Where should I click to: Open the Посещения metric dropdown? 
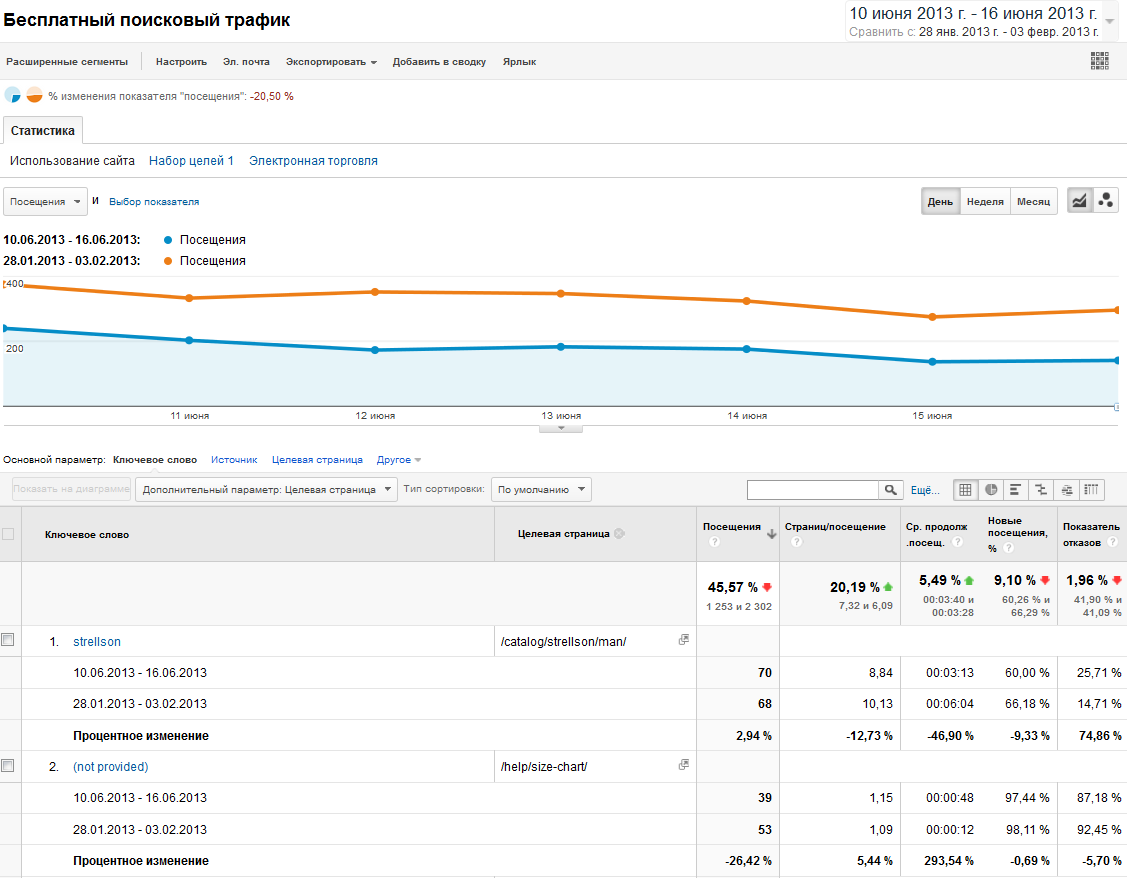click(x=45, y=202)
